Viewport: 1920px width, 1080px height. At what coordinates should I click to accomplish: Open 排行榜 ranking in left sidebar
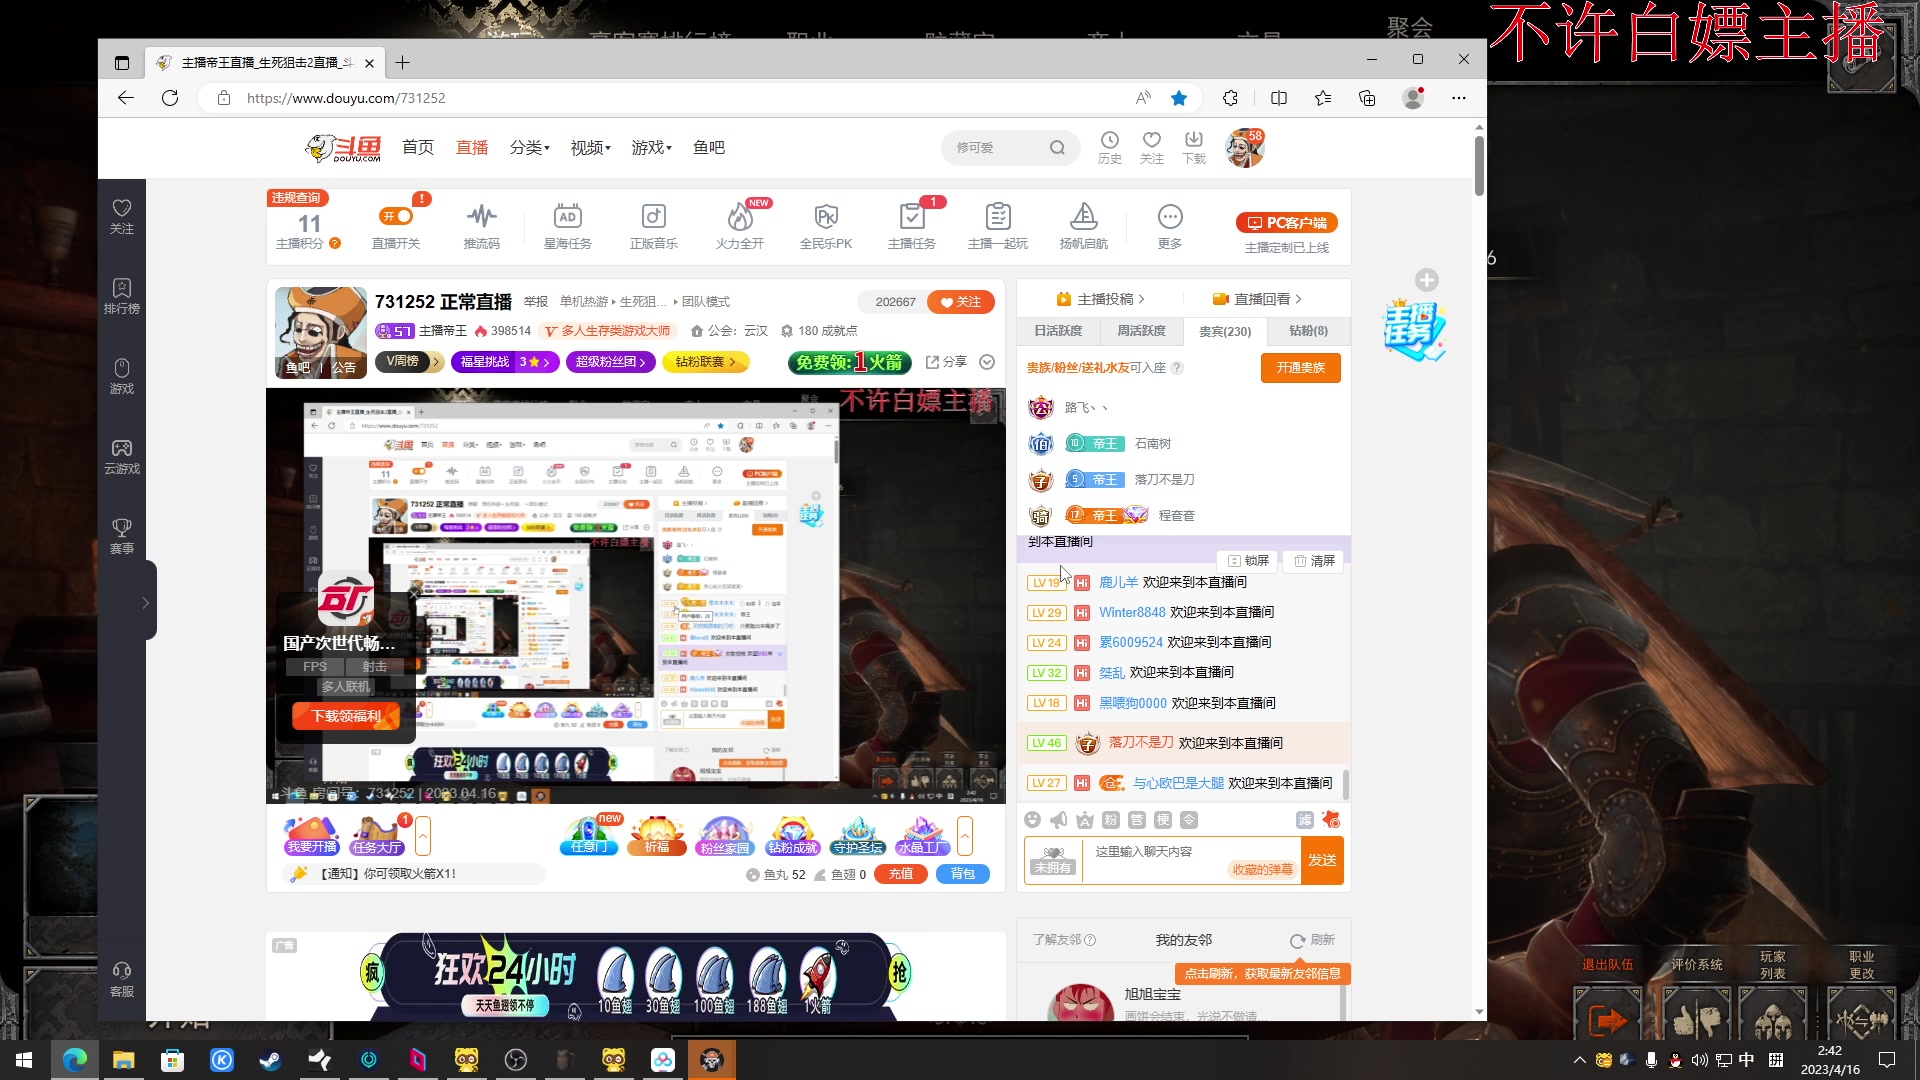(x=122, y=296)
